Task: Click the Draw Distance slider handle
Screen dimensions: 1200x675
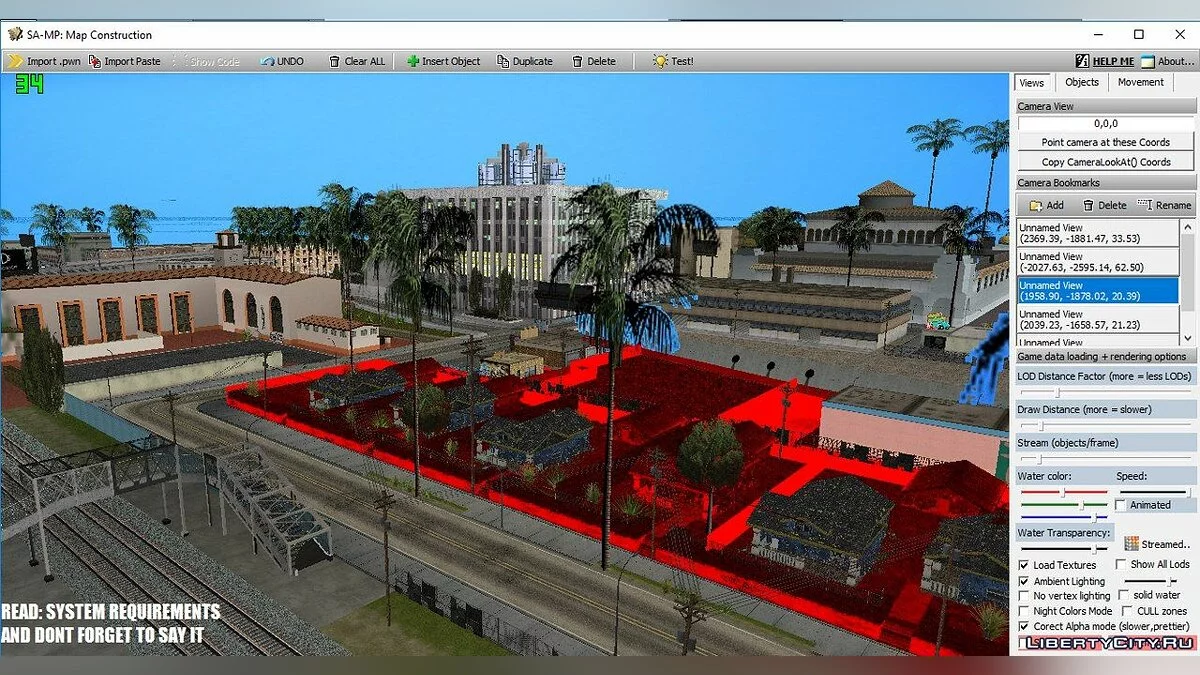Action: 1041,426
